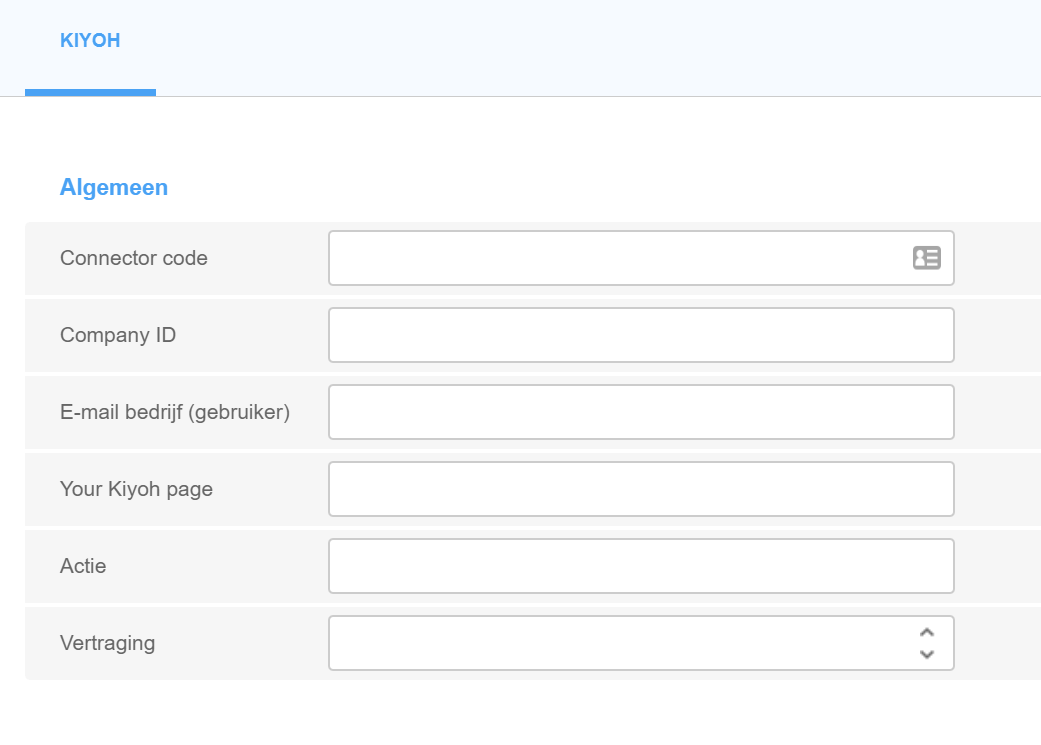The height and width of the screenshot is (745, 1041).
Task: Click the Vertraging label
Action: pos(107,643)
